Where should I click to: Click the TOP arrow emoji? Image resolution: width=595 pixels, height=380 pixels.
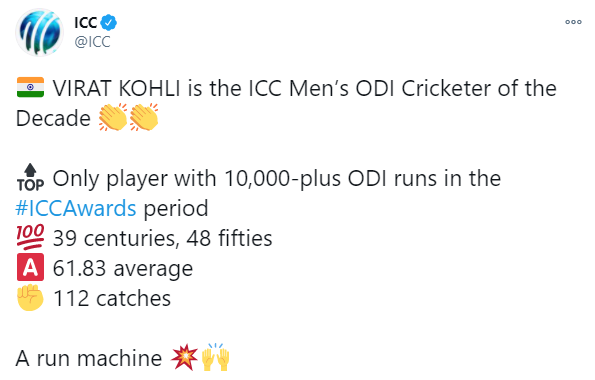(x=30, y=177)
